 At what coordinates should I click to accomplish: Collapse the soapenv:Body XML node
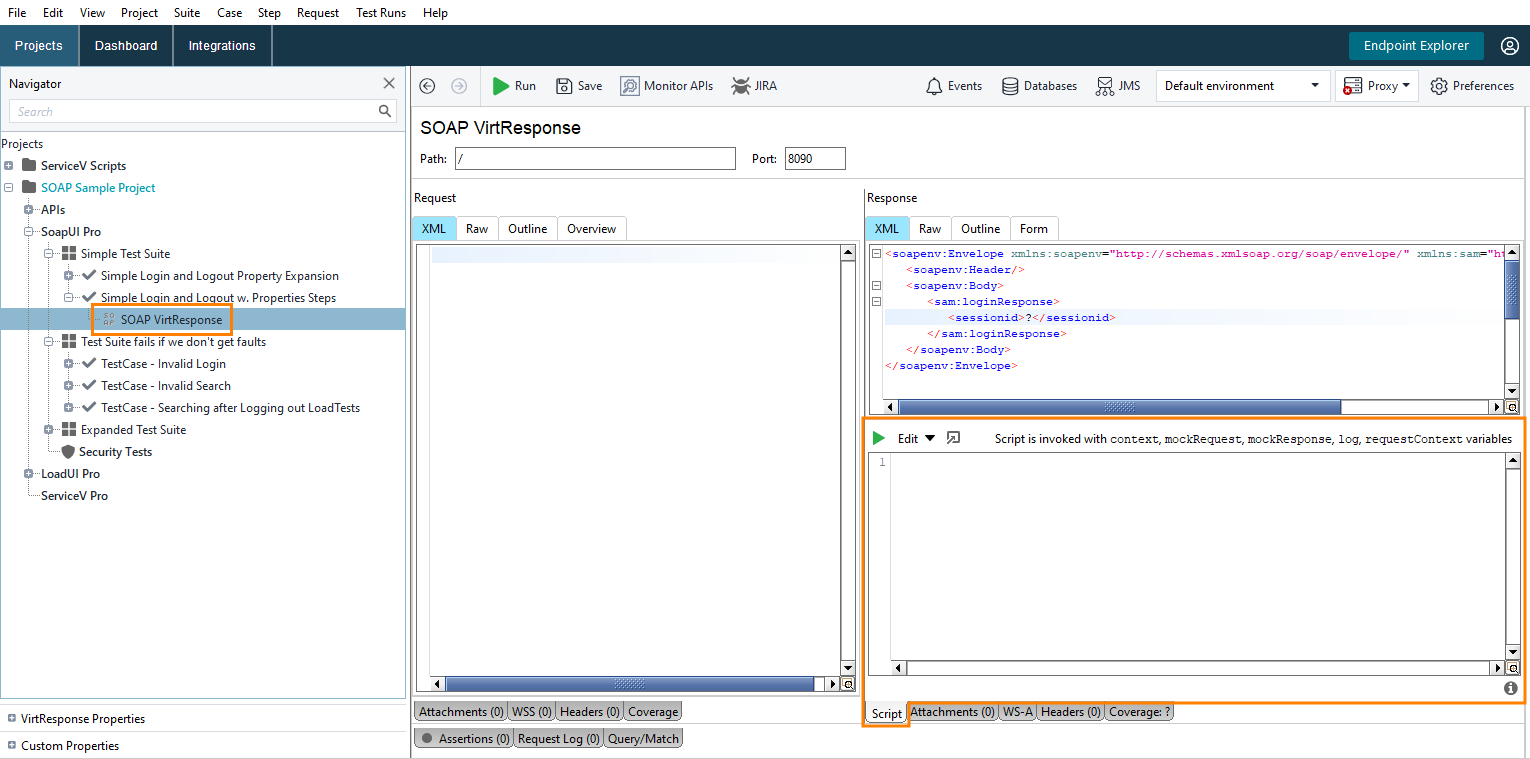pyautogui.click(x=876, y=285)
